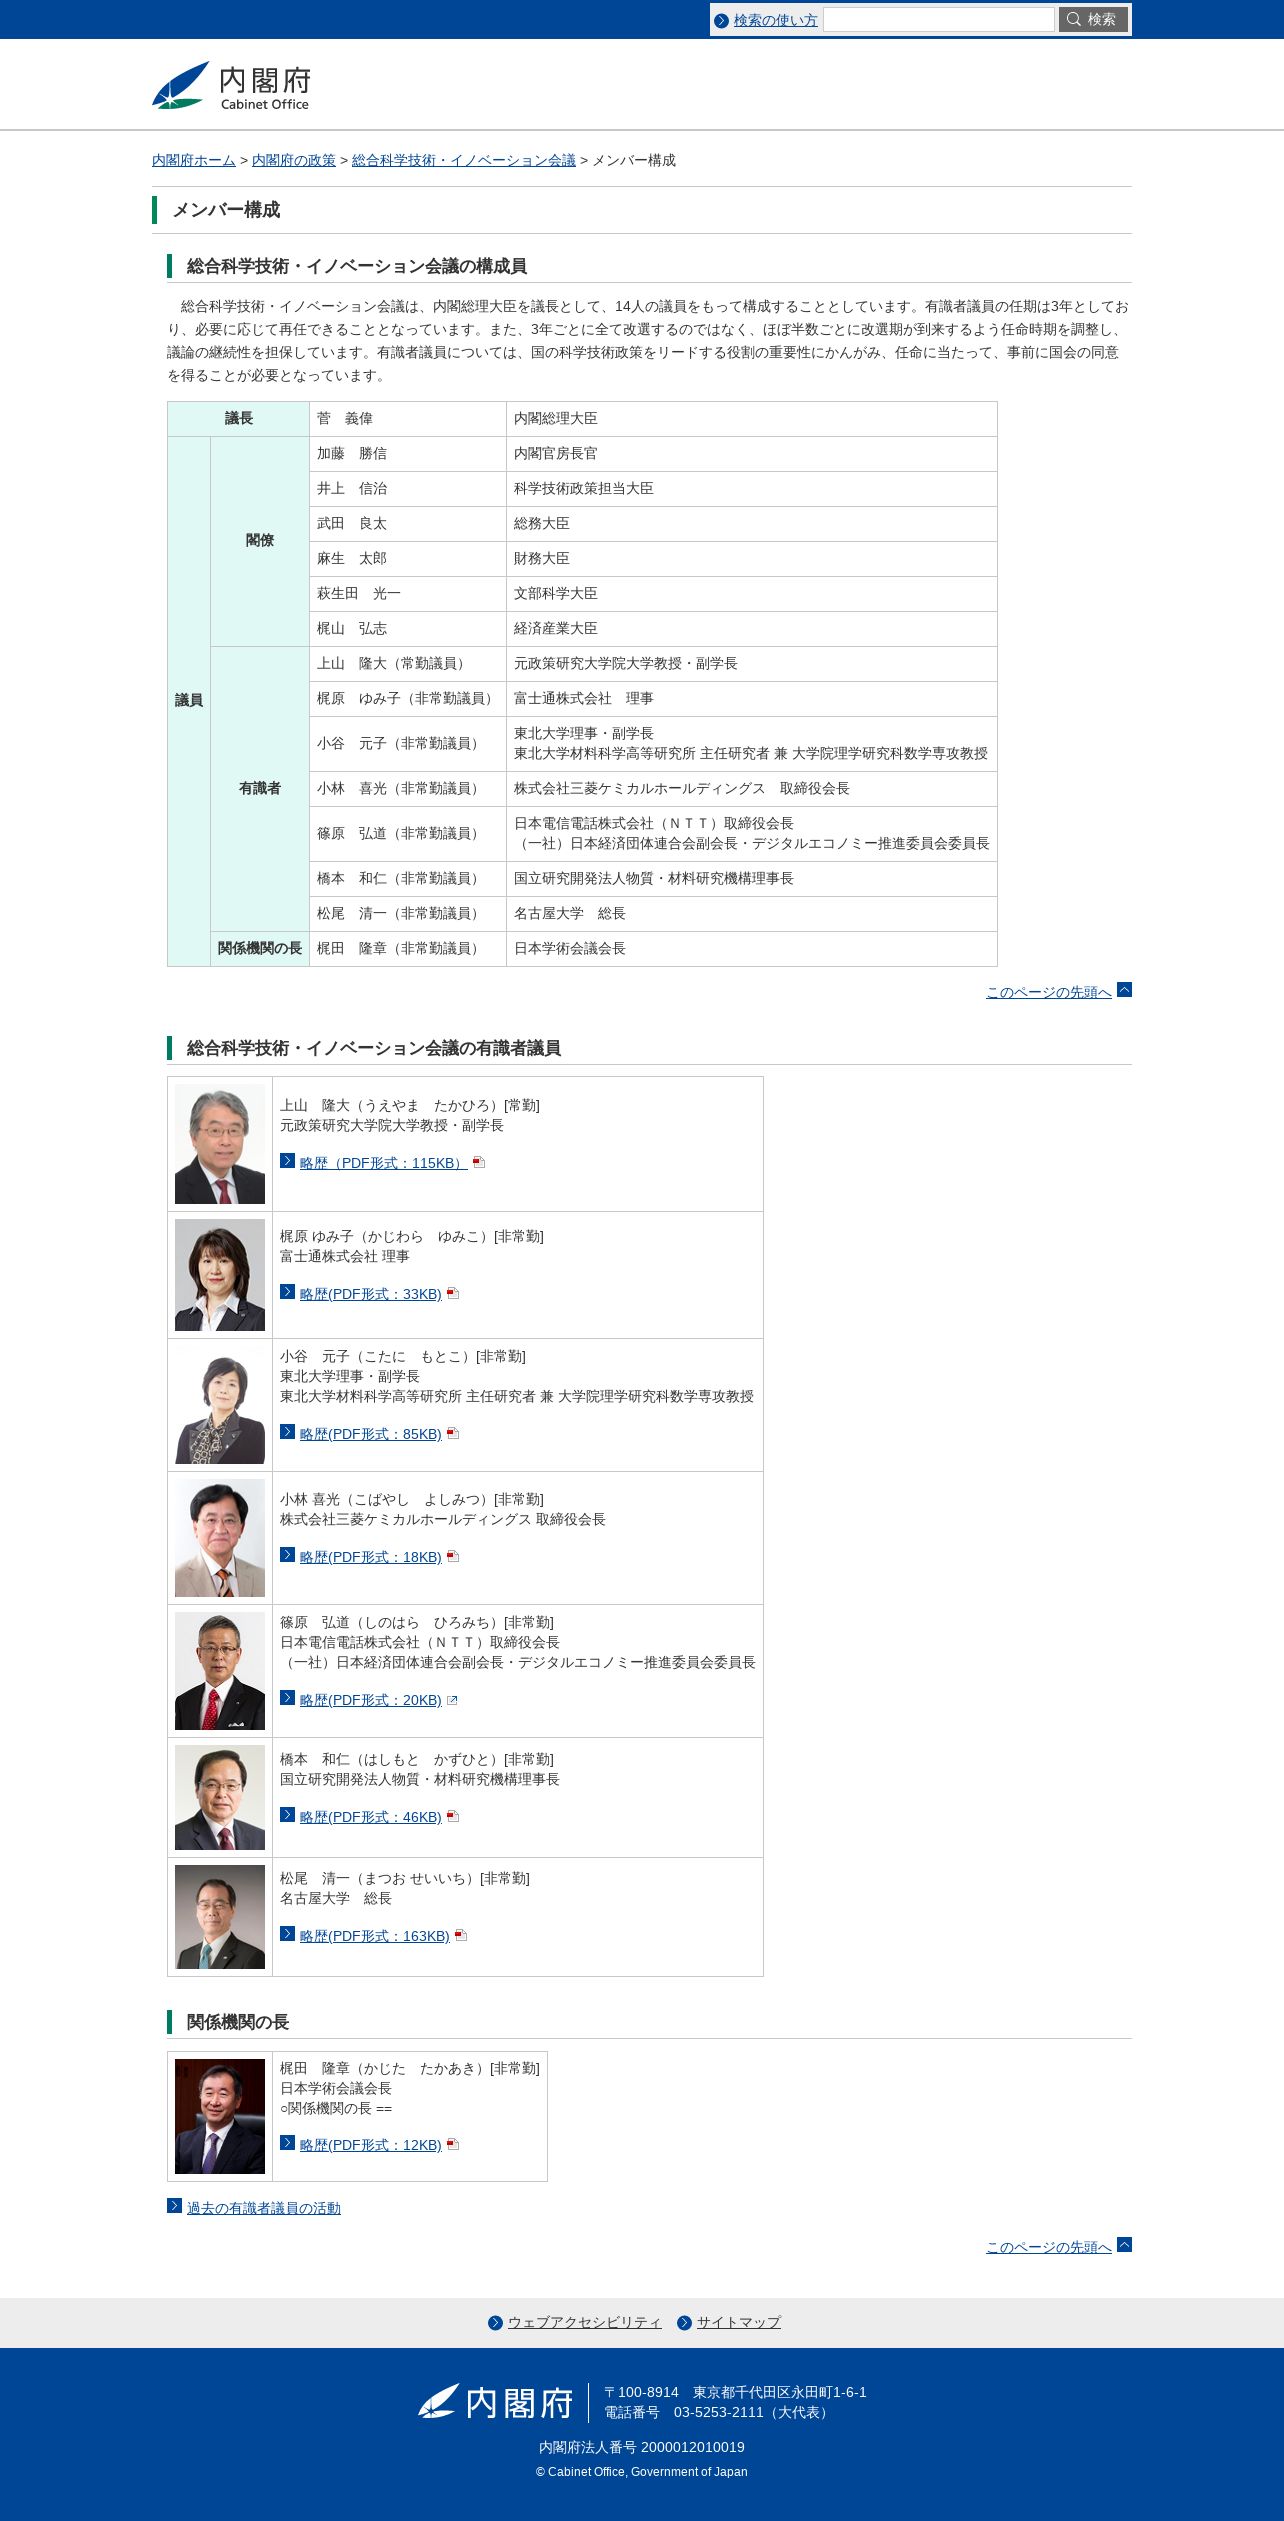Click table header cell 有識者
Screen dimensions: 1284x2521
tap(260, 789)
